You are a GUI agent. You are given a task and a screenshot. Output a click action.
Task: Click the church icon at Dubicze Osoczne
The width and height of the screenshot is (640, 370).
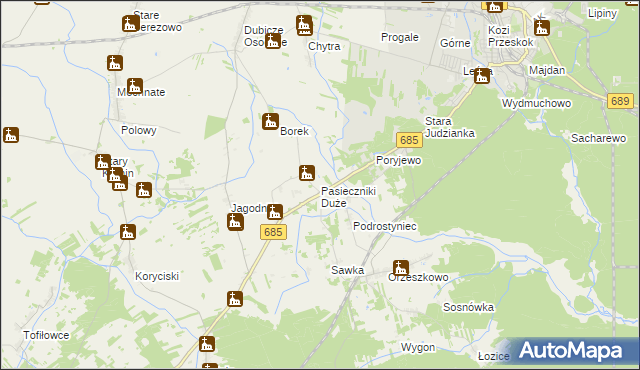pos(273,41)
